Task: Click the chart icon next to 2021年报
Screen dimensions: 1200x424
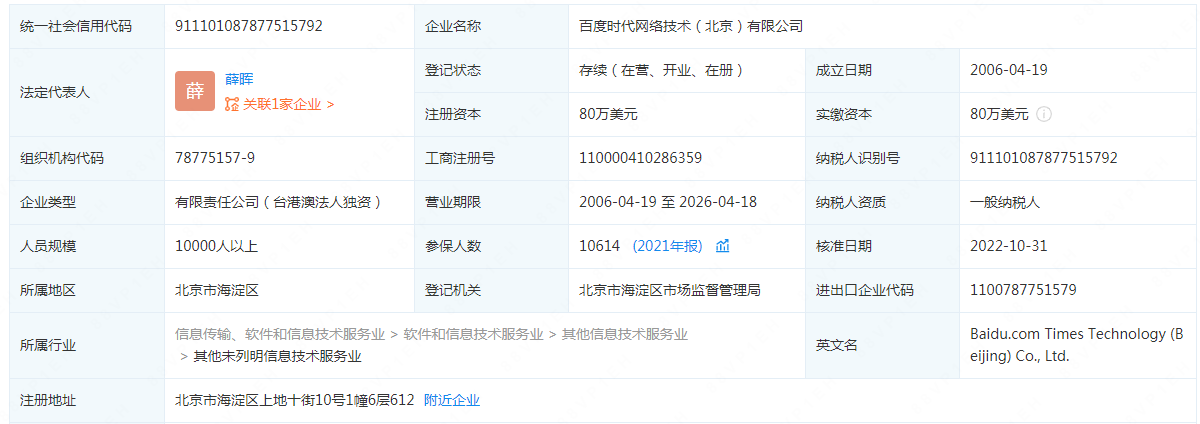Action: pos(723,246)
